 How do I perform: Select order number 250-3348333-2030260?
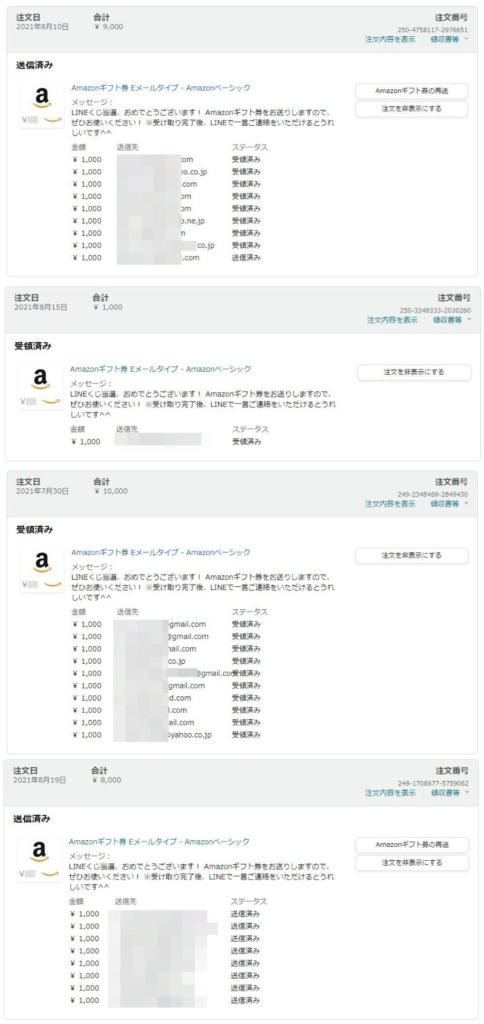[434, 310]
